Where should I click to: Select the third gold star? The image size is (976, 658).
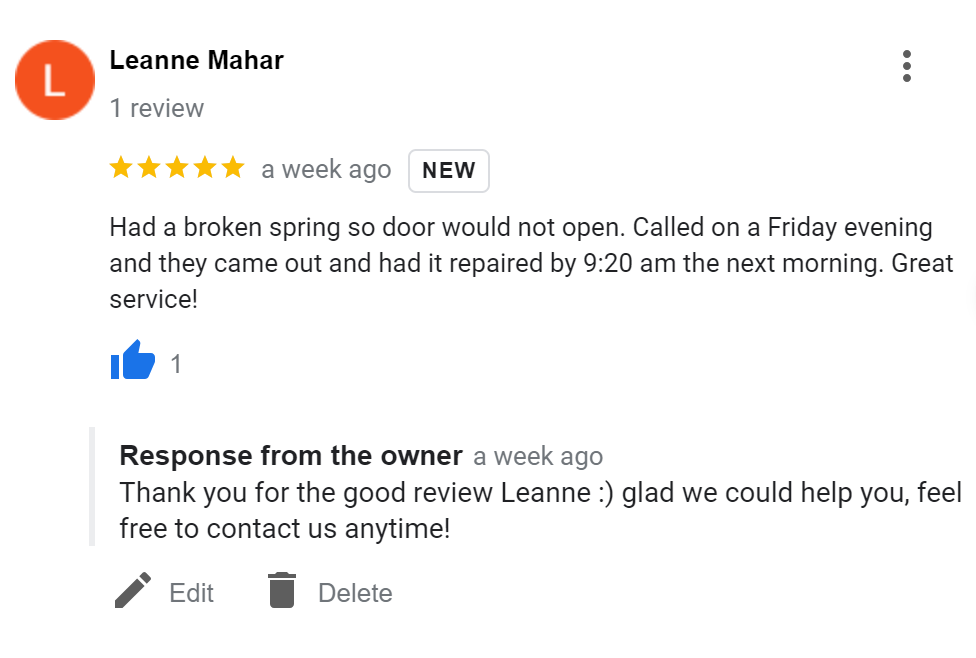[177, 168]
